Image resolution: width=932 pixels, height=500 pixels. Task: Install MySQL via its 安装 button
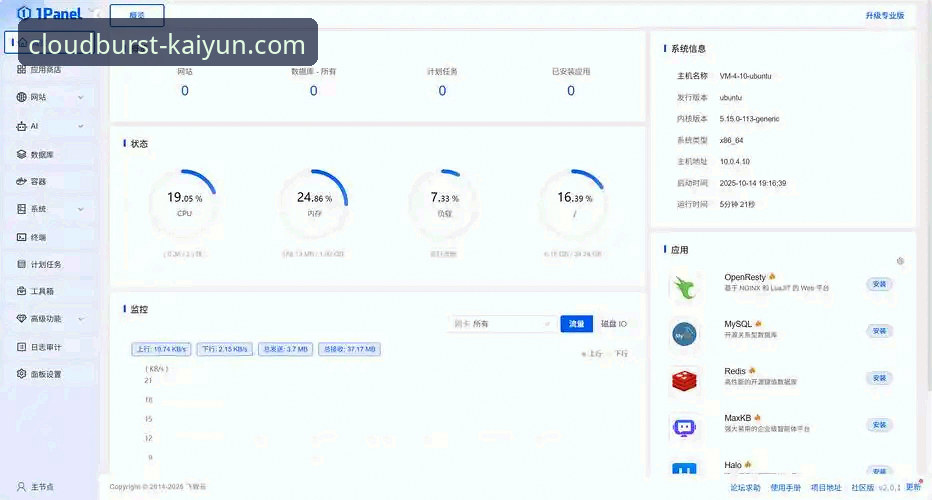coord(879,331)
